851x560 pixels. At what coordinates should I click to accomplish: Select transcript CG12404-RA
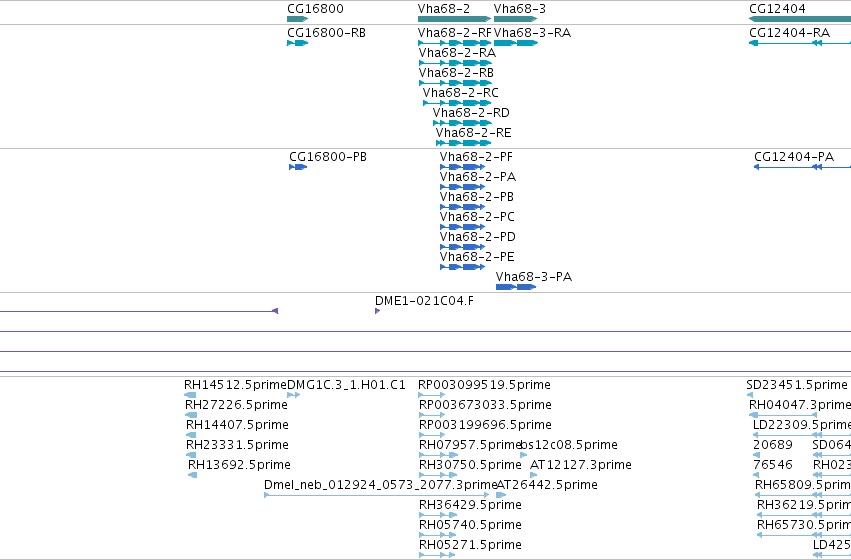click(789, 33)
